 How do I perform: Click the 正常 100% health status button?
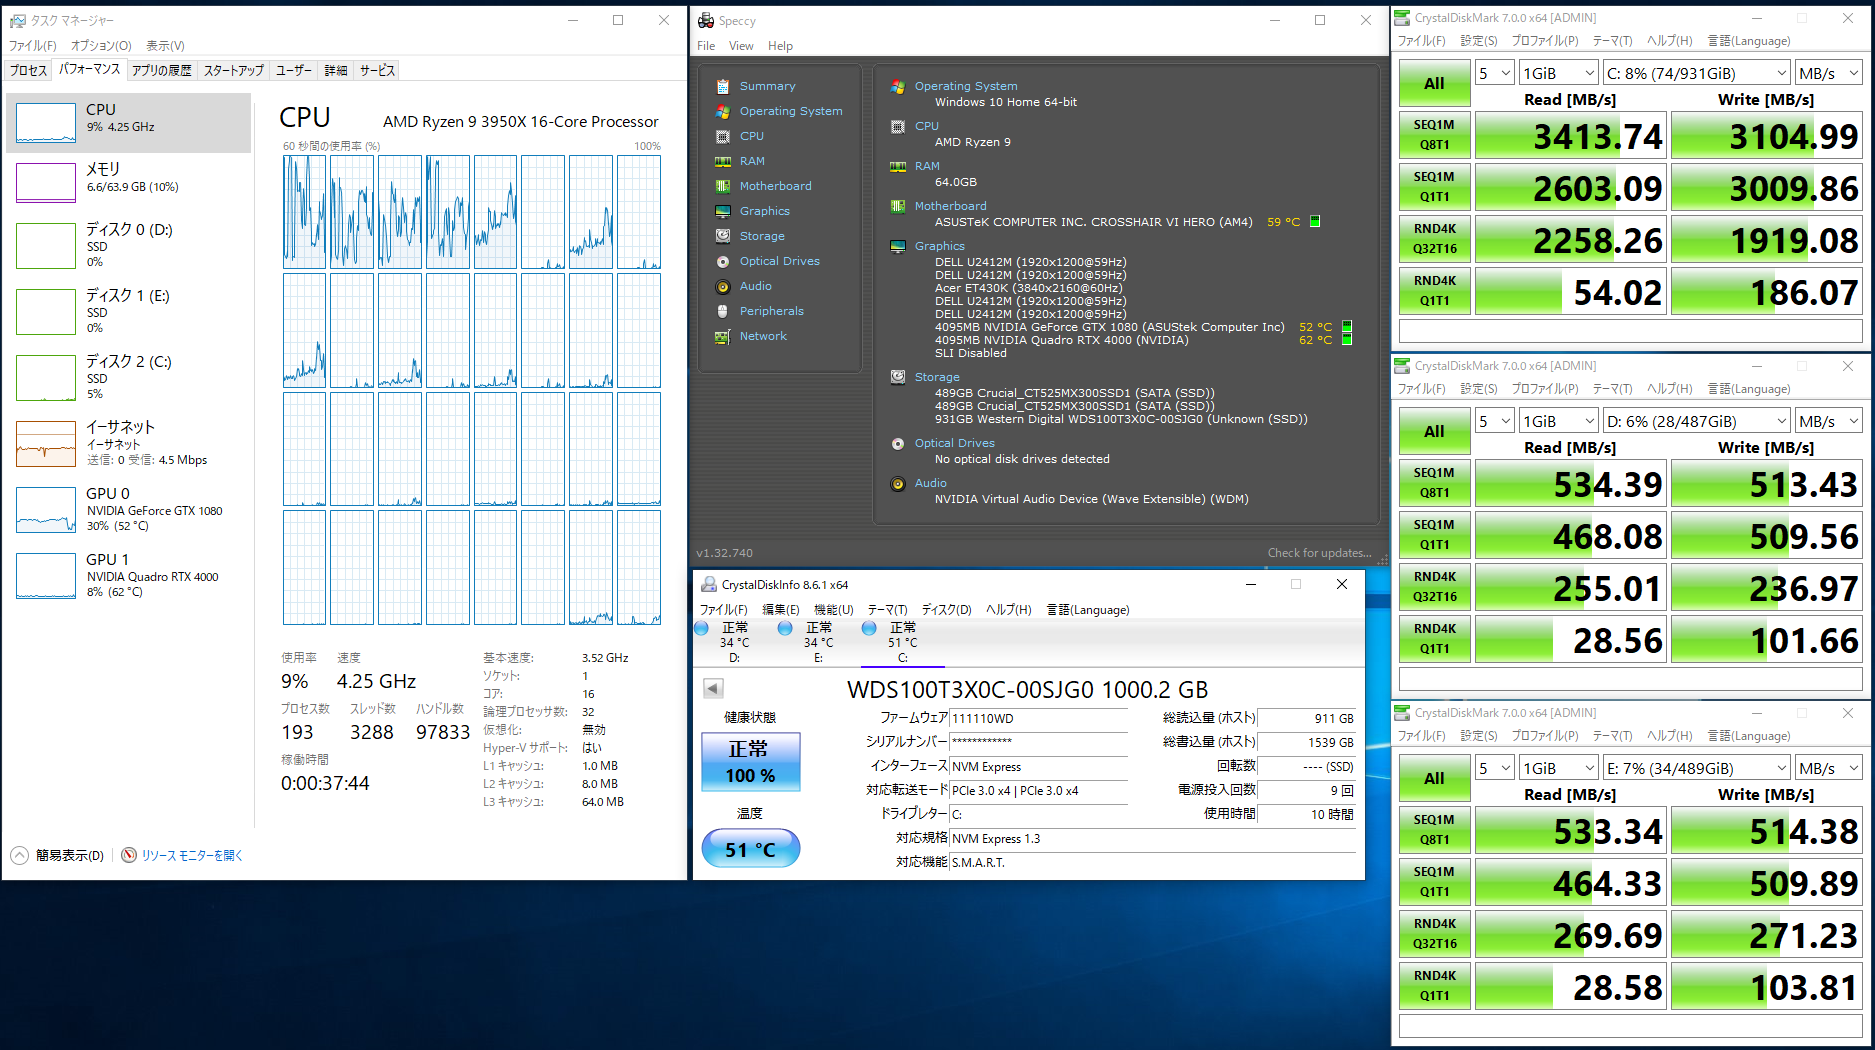pyautogui.click(x=750, y=762)
